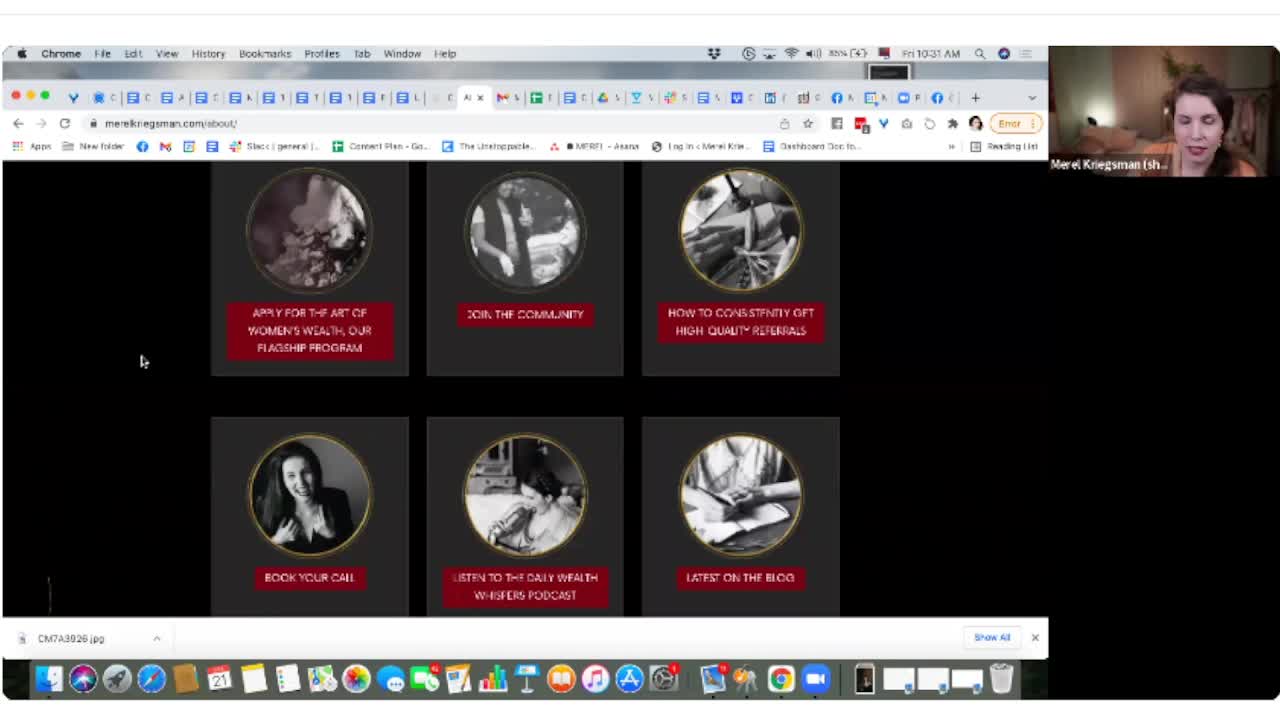Show the tab search dropdown arrow
The height and width of the screenshot is (720, 1280).
pyautogui.click(x=1032, y=97)
